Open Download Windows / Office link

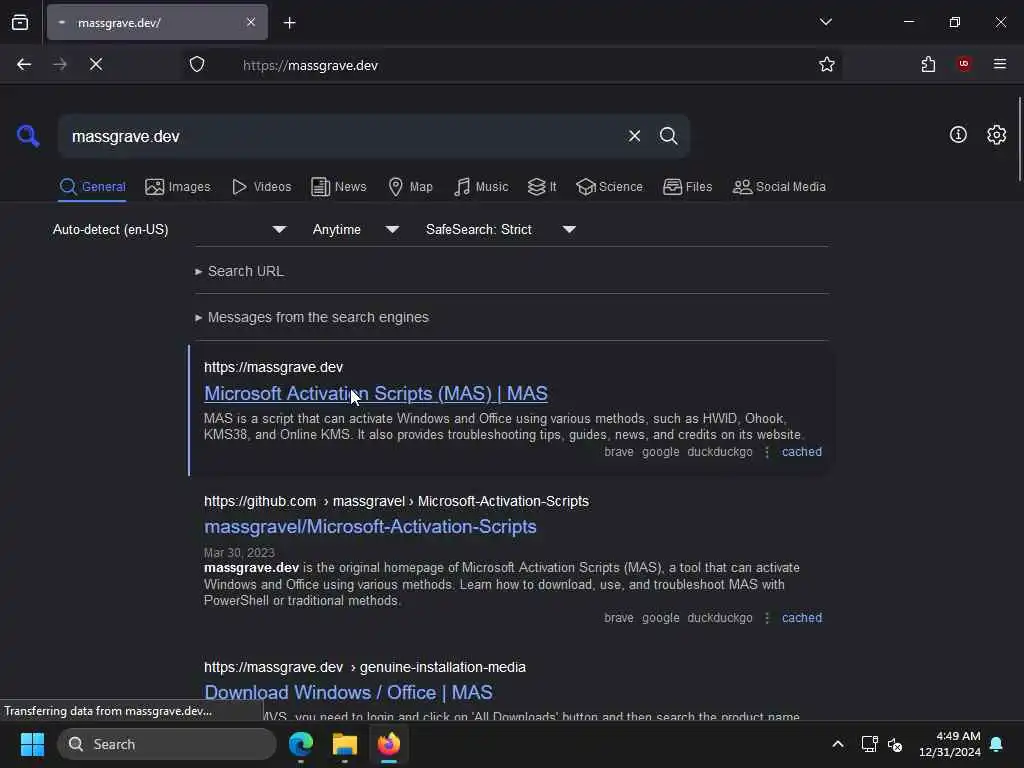(348, 692)
